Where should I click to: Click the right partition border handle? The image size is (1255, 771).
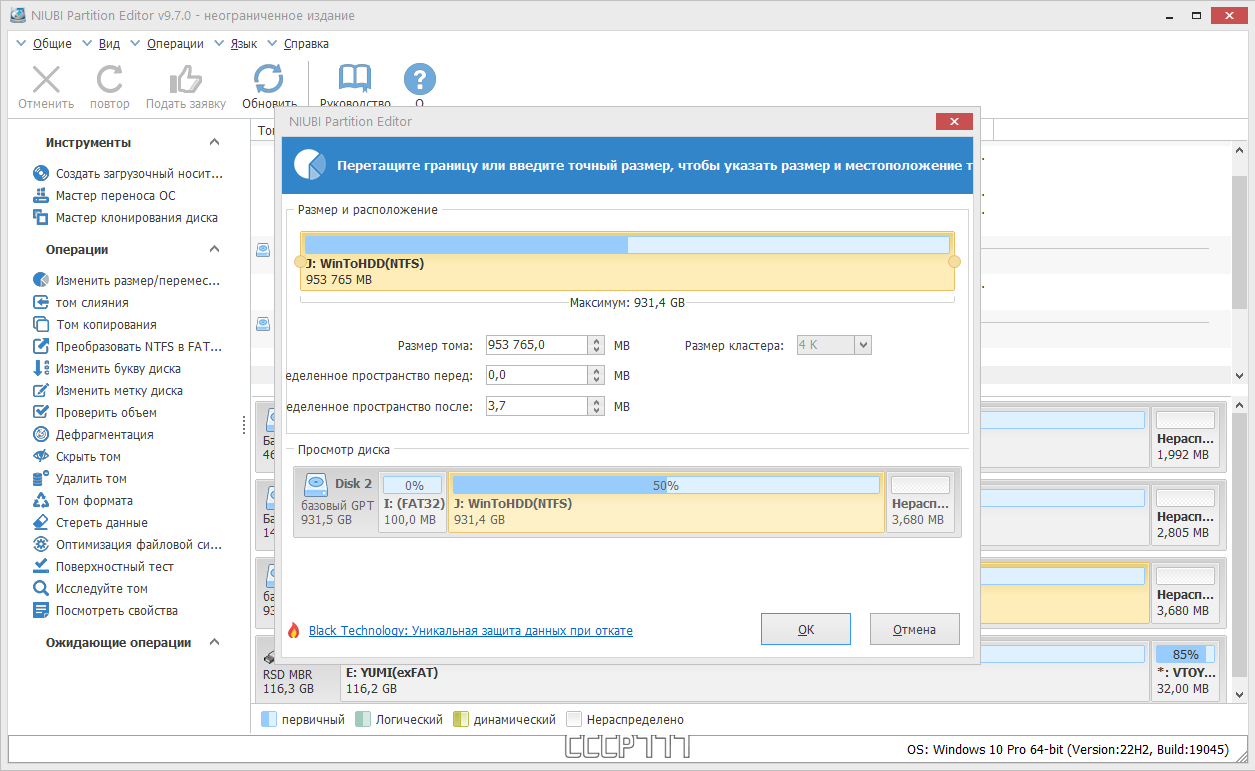(954, 262)
